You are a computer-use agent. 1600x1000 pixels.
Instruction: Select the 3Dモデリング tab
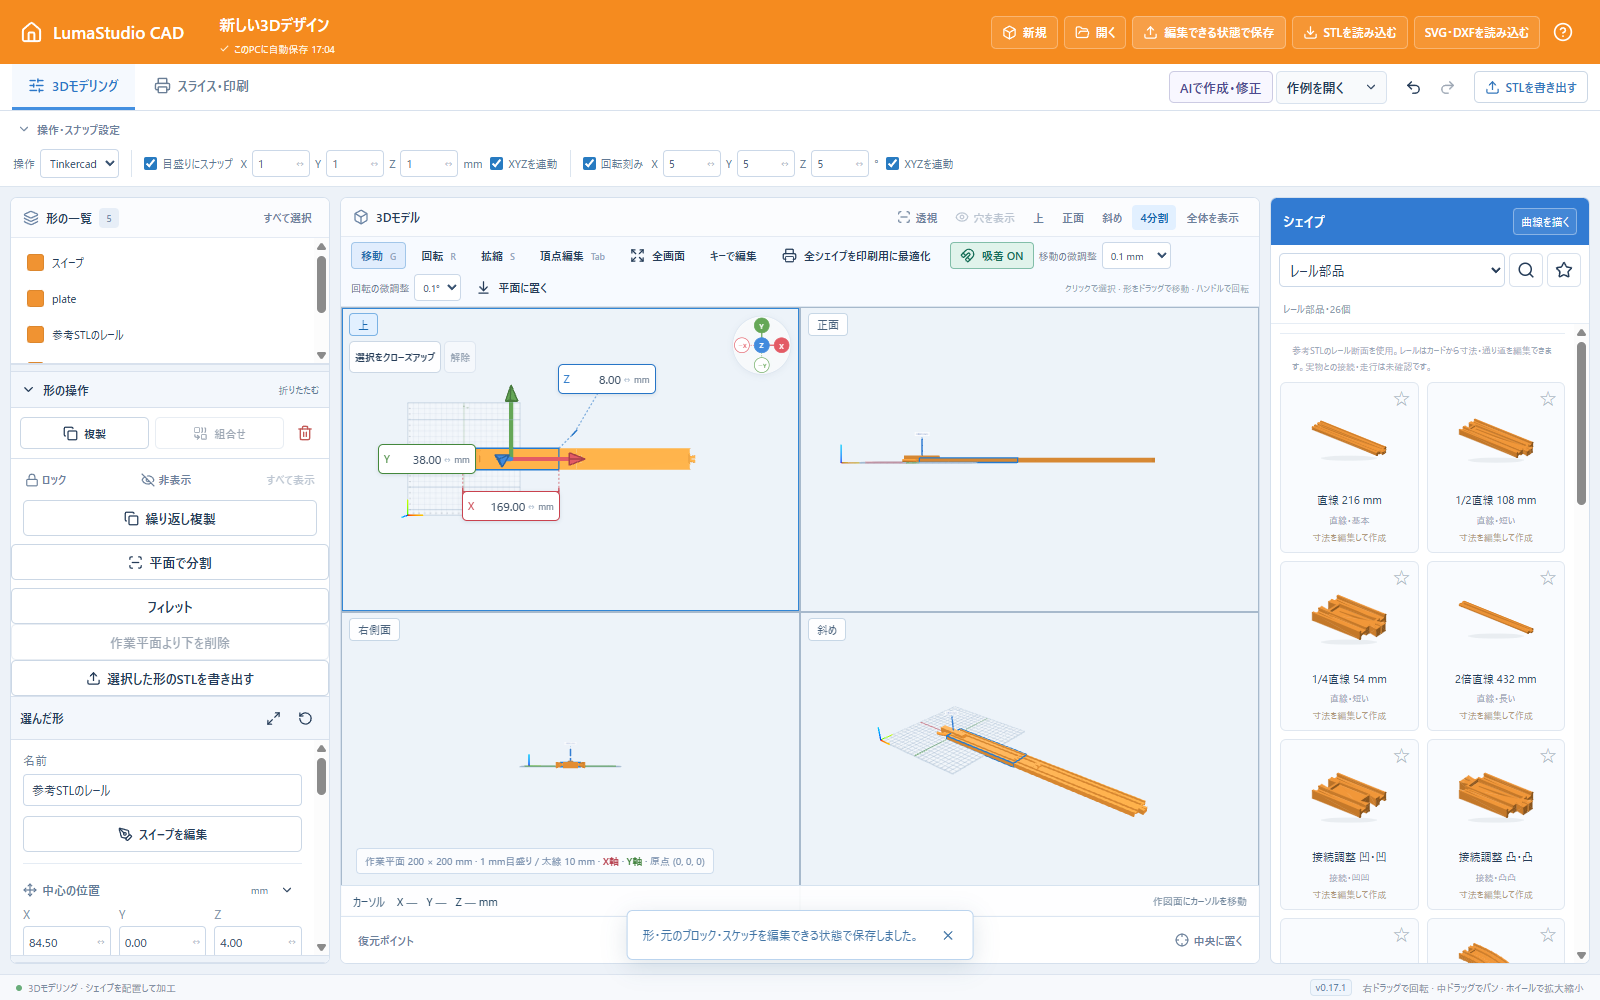[x=73, y=86]
